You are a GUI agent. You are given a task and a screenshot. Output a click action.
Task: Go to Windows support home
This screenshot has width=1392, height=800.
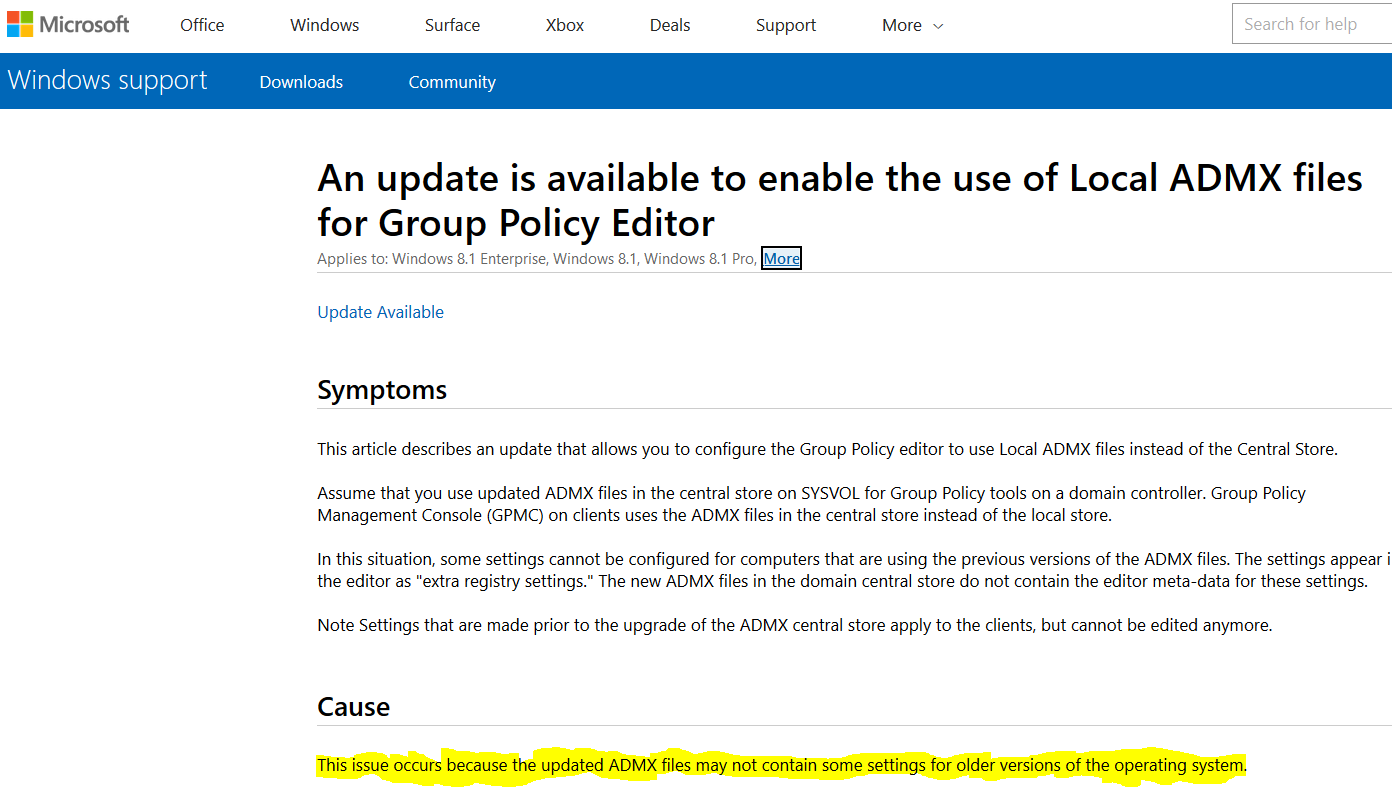107,80
